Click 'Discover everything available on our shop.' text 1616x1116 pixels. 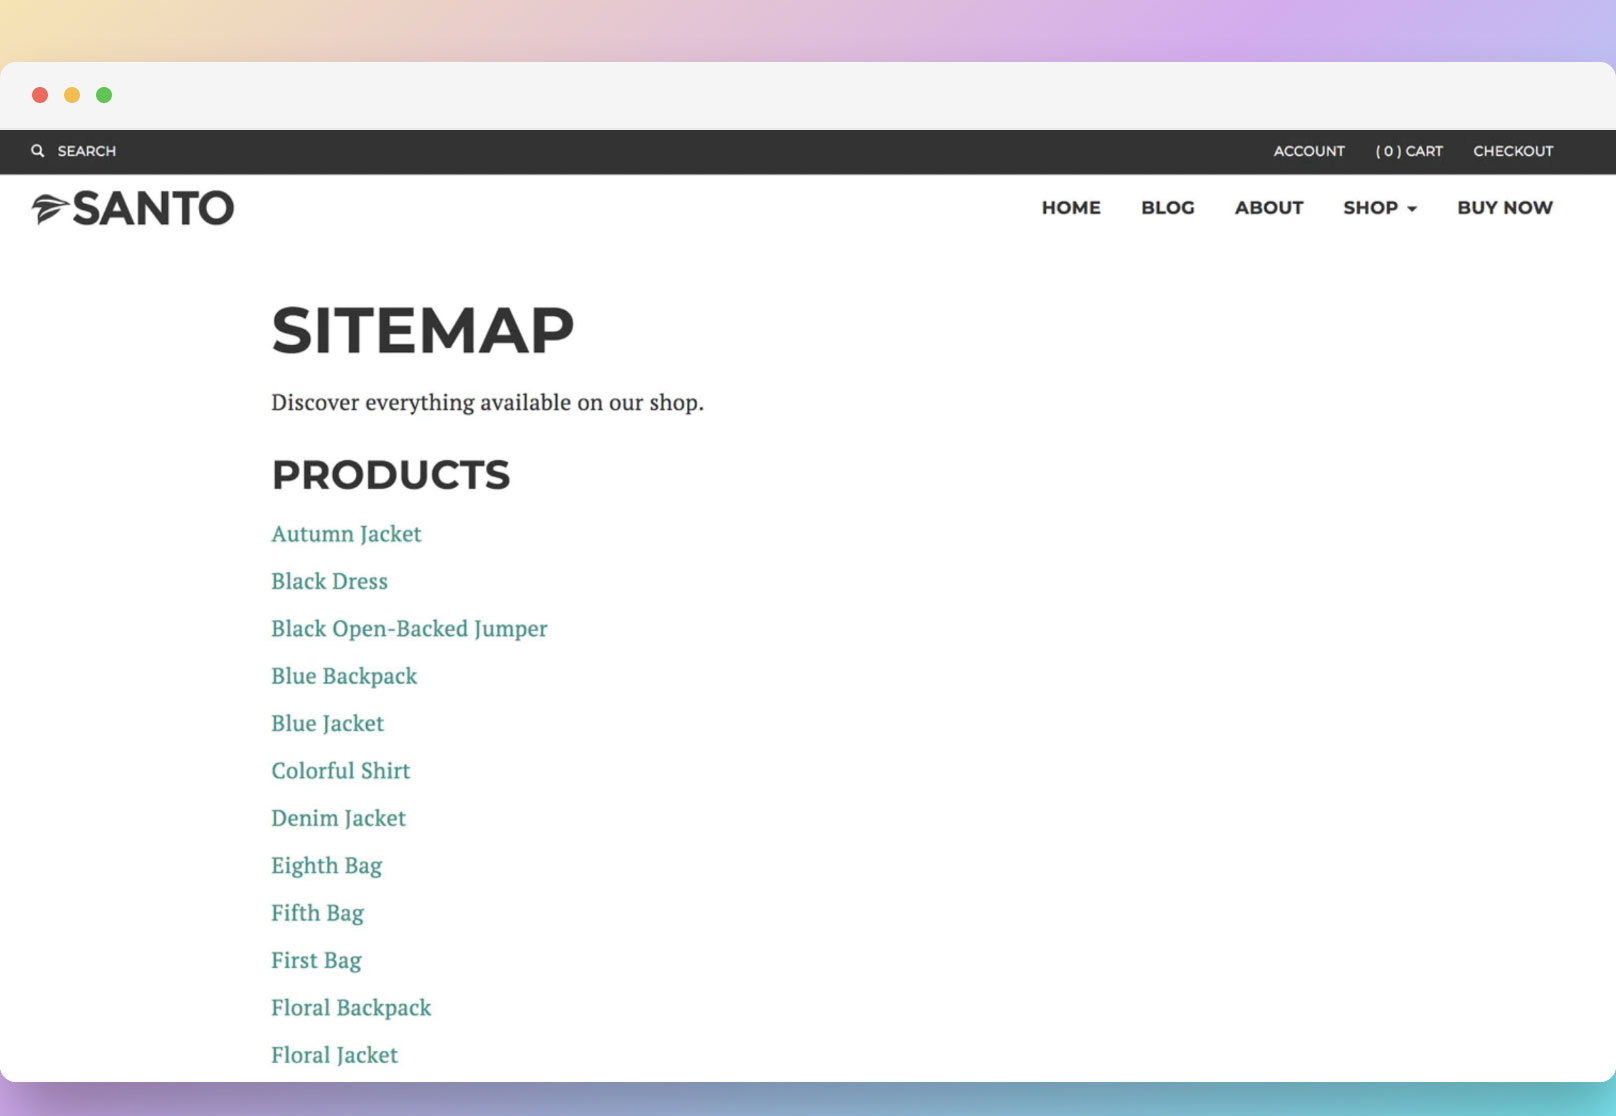coord(487,402)
